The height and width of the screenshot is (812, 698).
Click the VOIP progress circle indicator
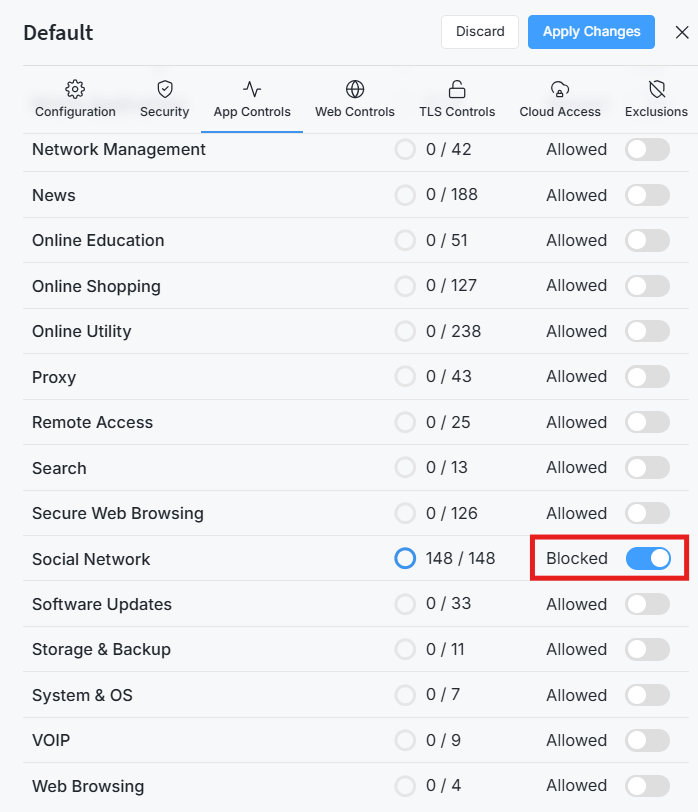405,740
